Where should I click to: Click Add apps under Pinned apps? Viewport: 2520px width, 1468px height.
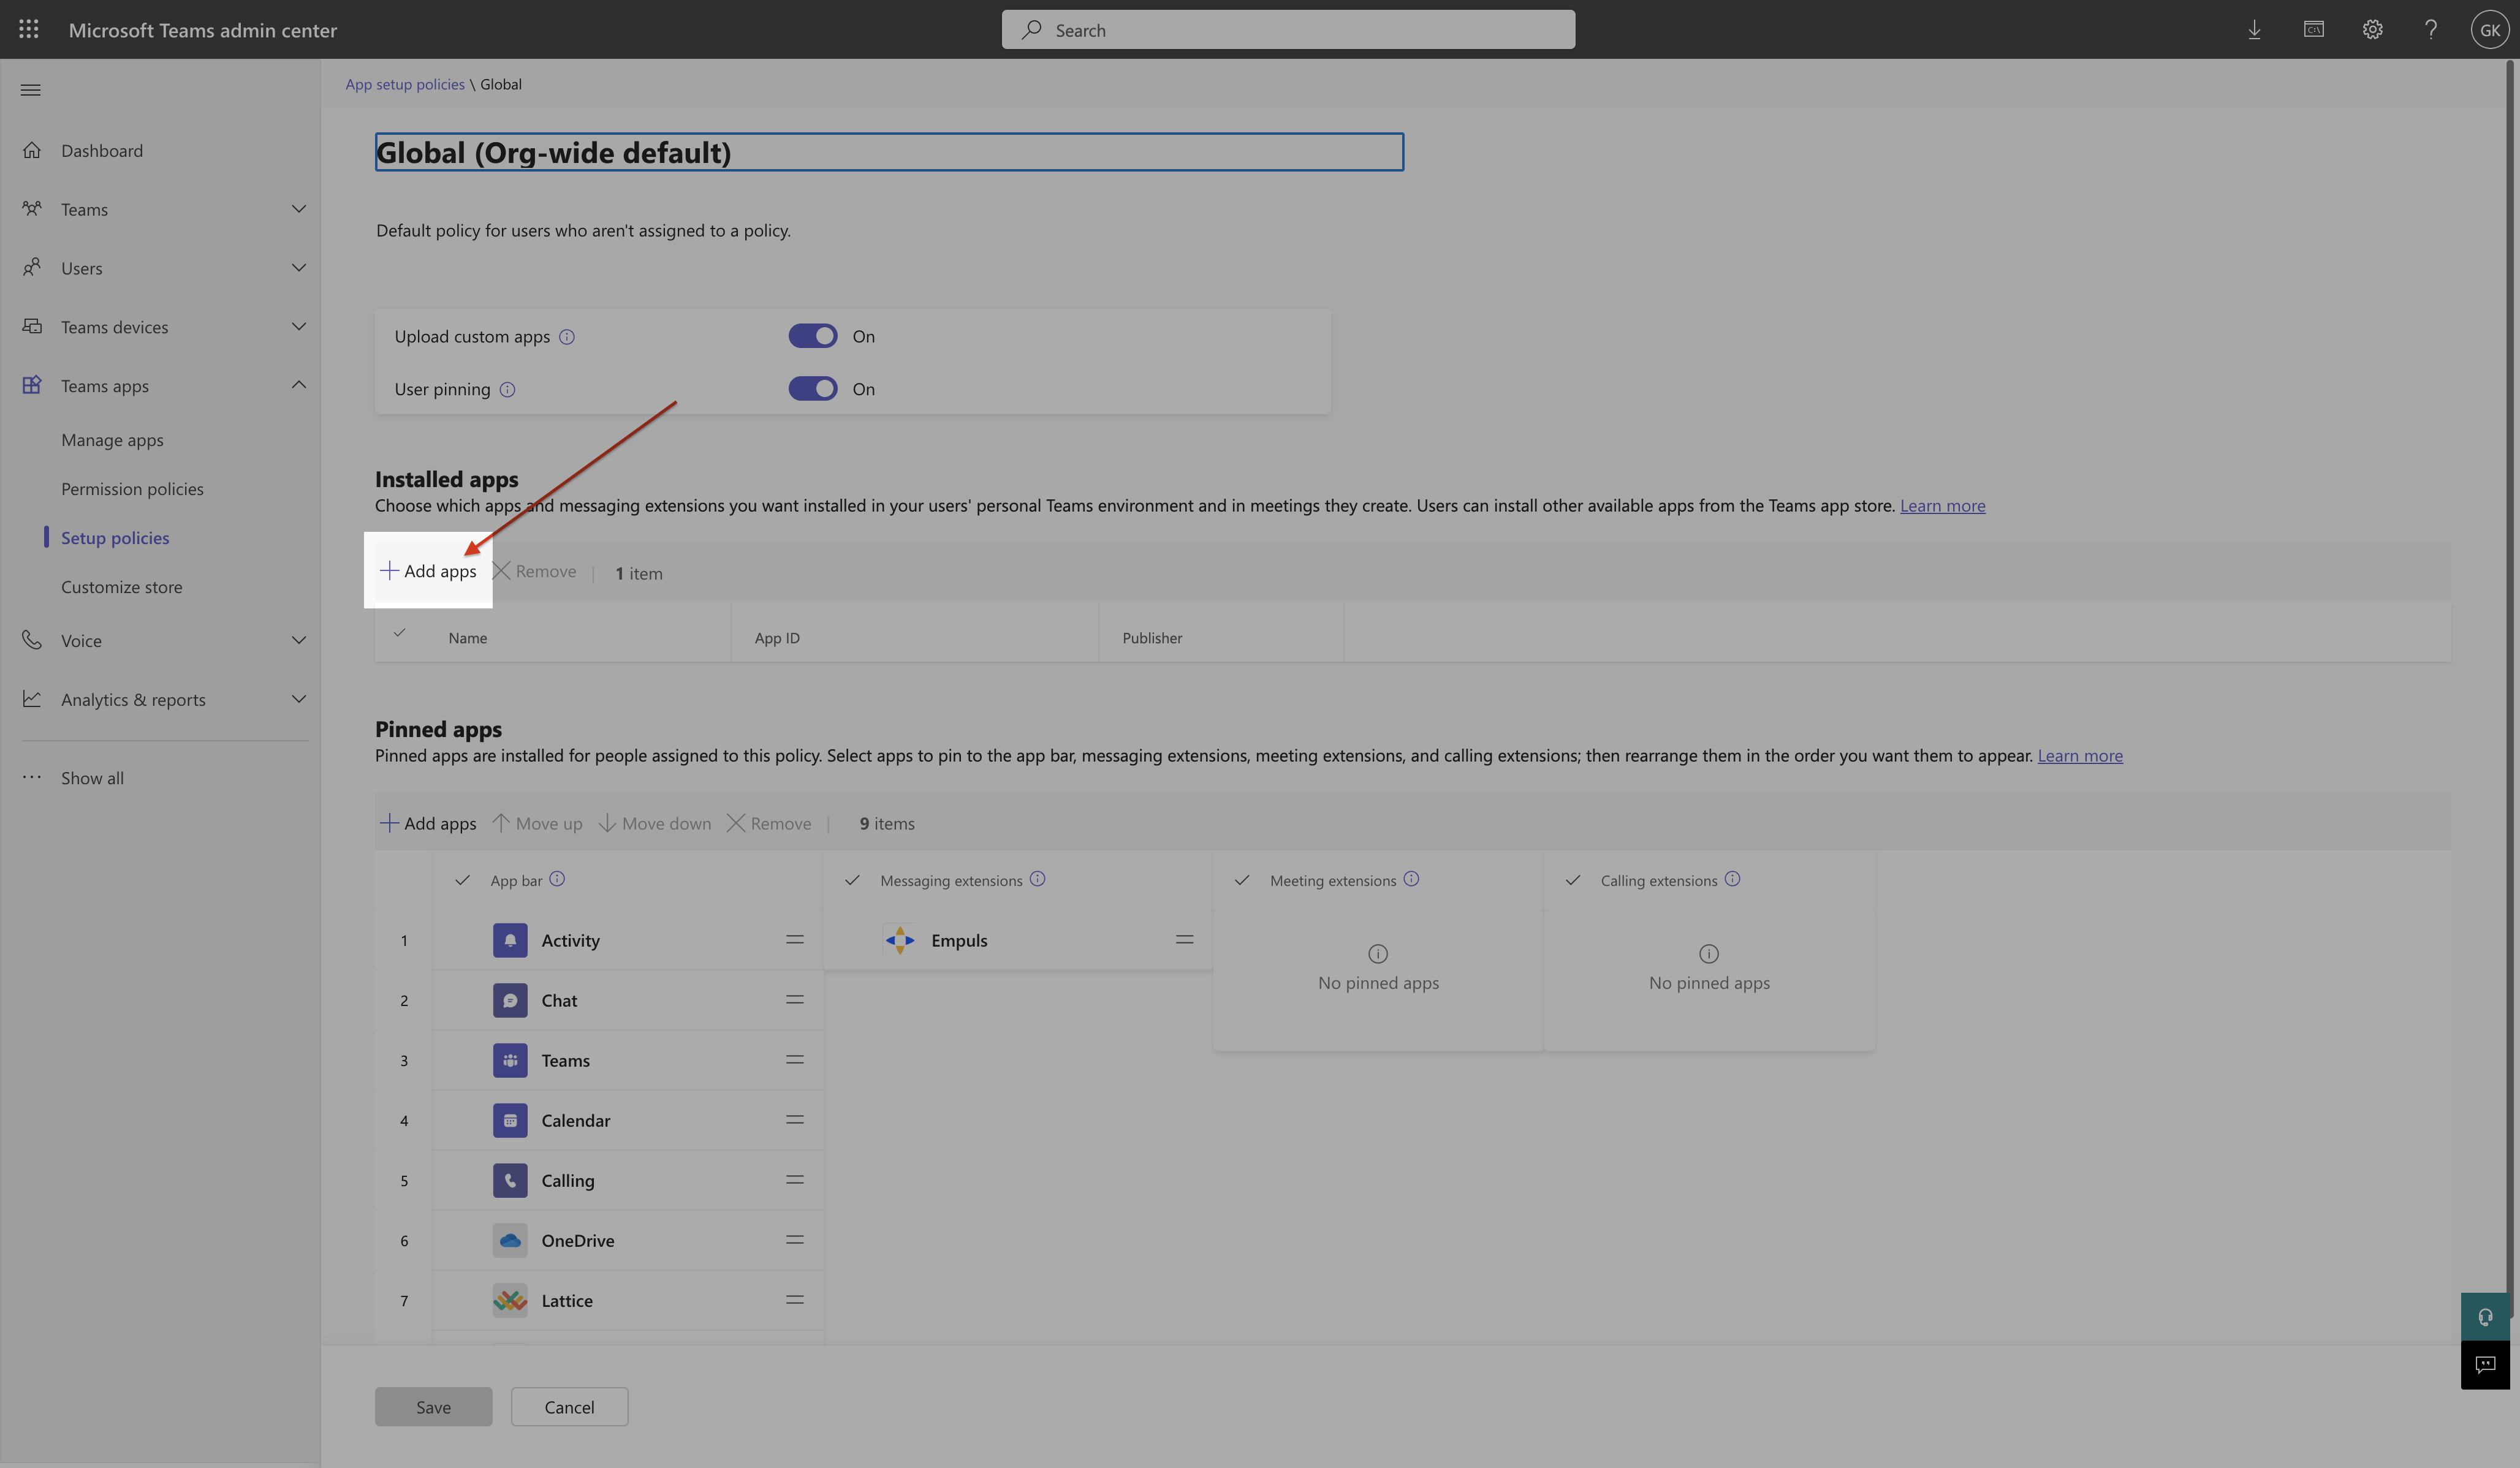click(x=428, y=823)
